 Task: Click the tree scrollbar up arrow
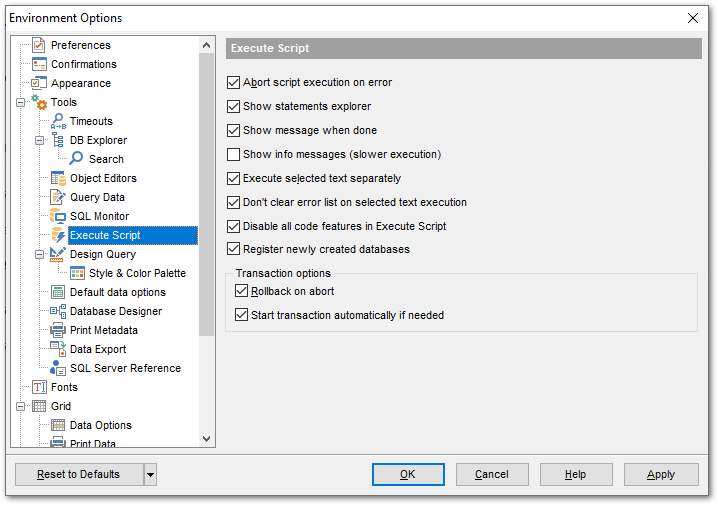[x=207, y=45]
